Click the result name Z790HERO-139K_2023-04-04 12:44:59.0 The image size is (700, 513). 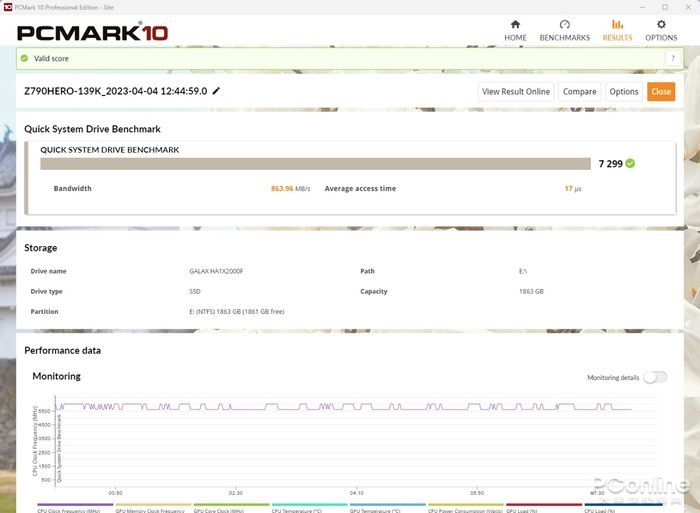tap(116, 91)
